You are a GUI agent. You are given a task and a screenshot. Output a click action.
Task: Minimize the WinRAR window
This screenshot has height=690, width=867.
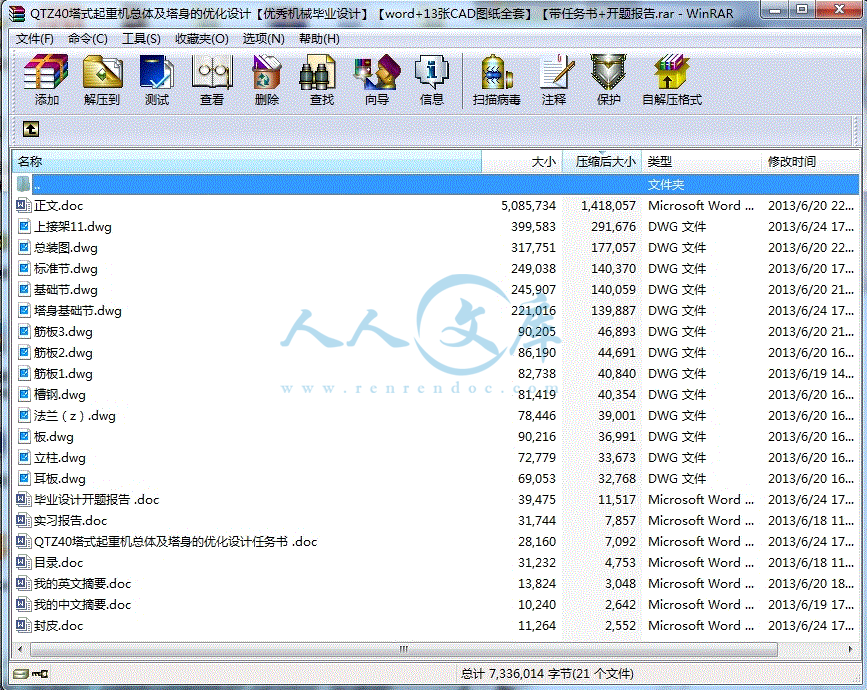pos(775,10)
